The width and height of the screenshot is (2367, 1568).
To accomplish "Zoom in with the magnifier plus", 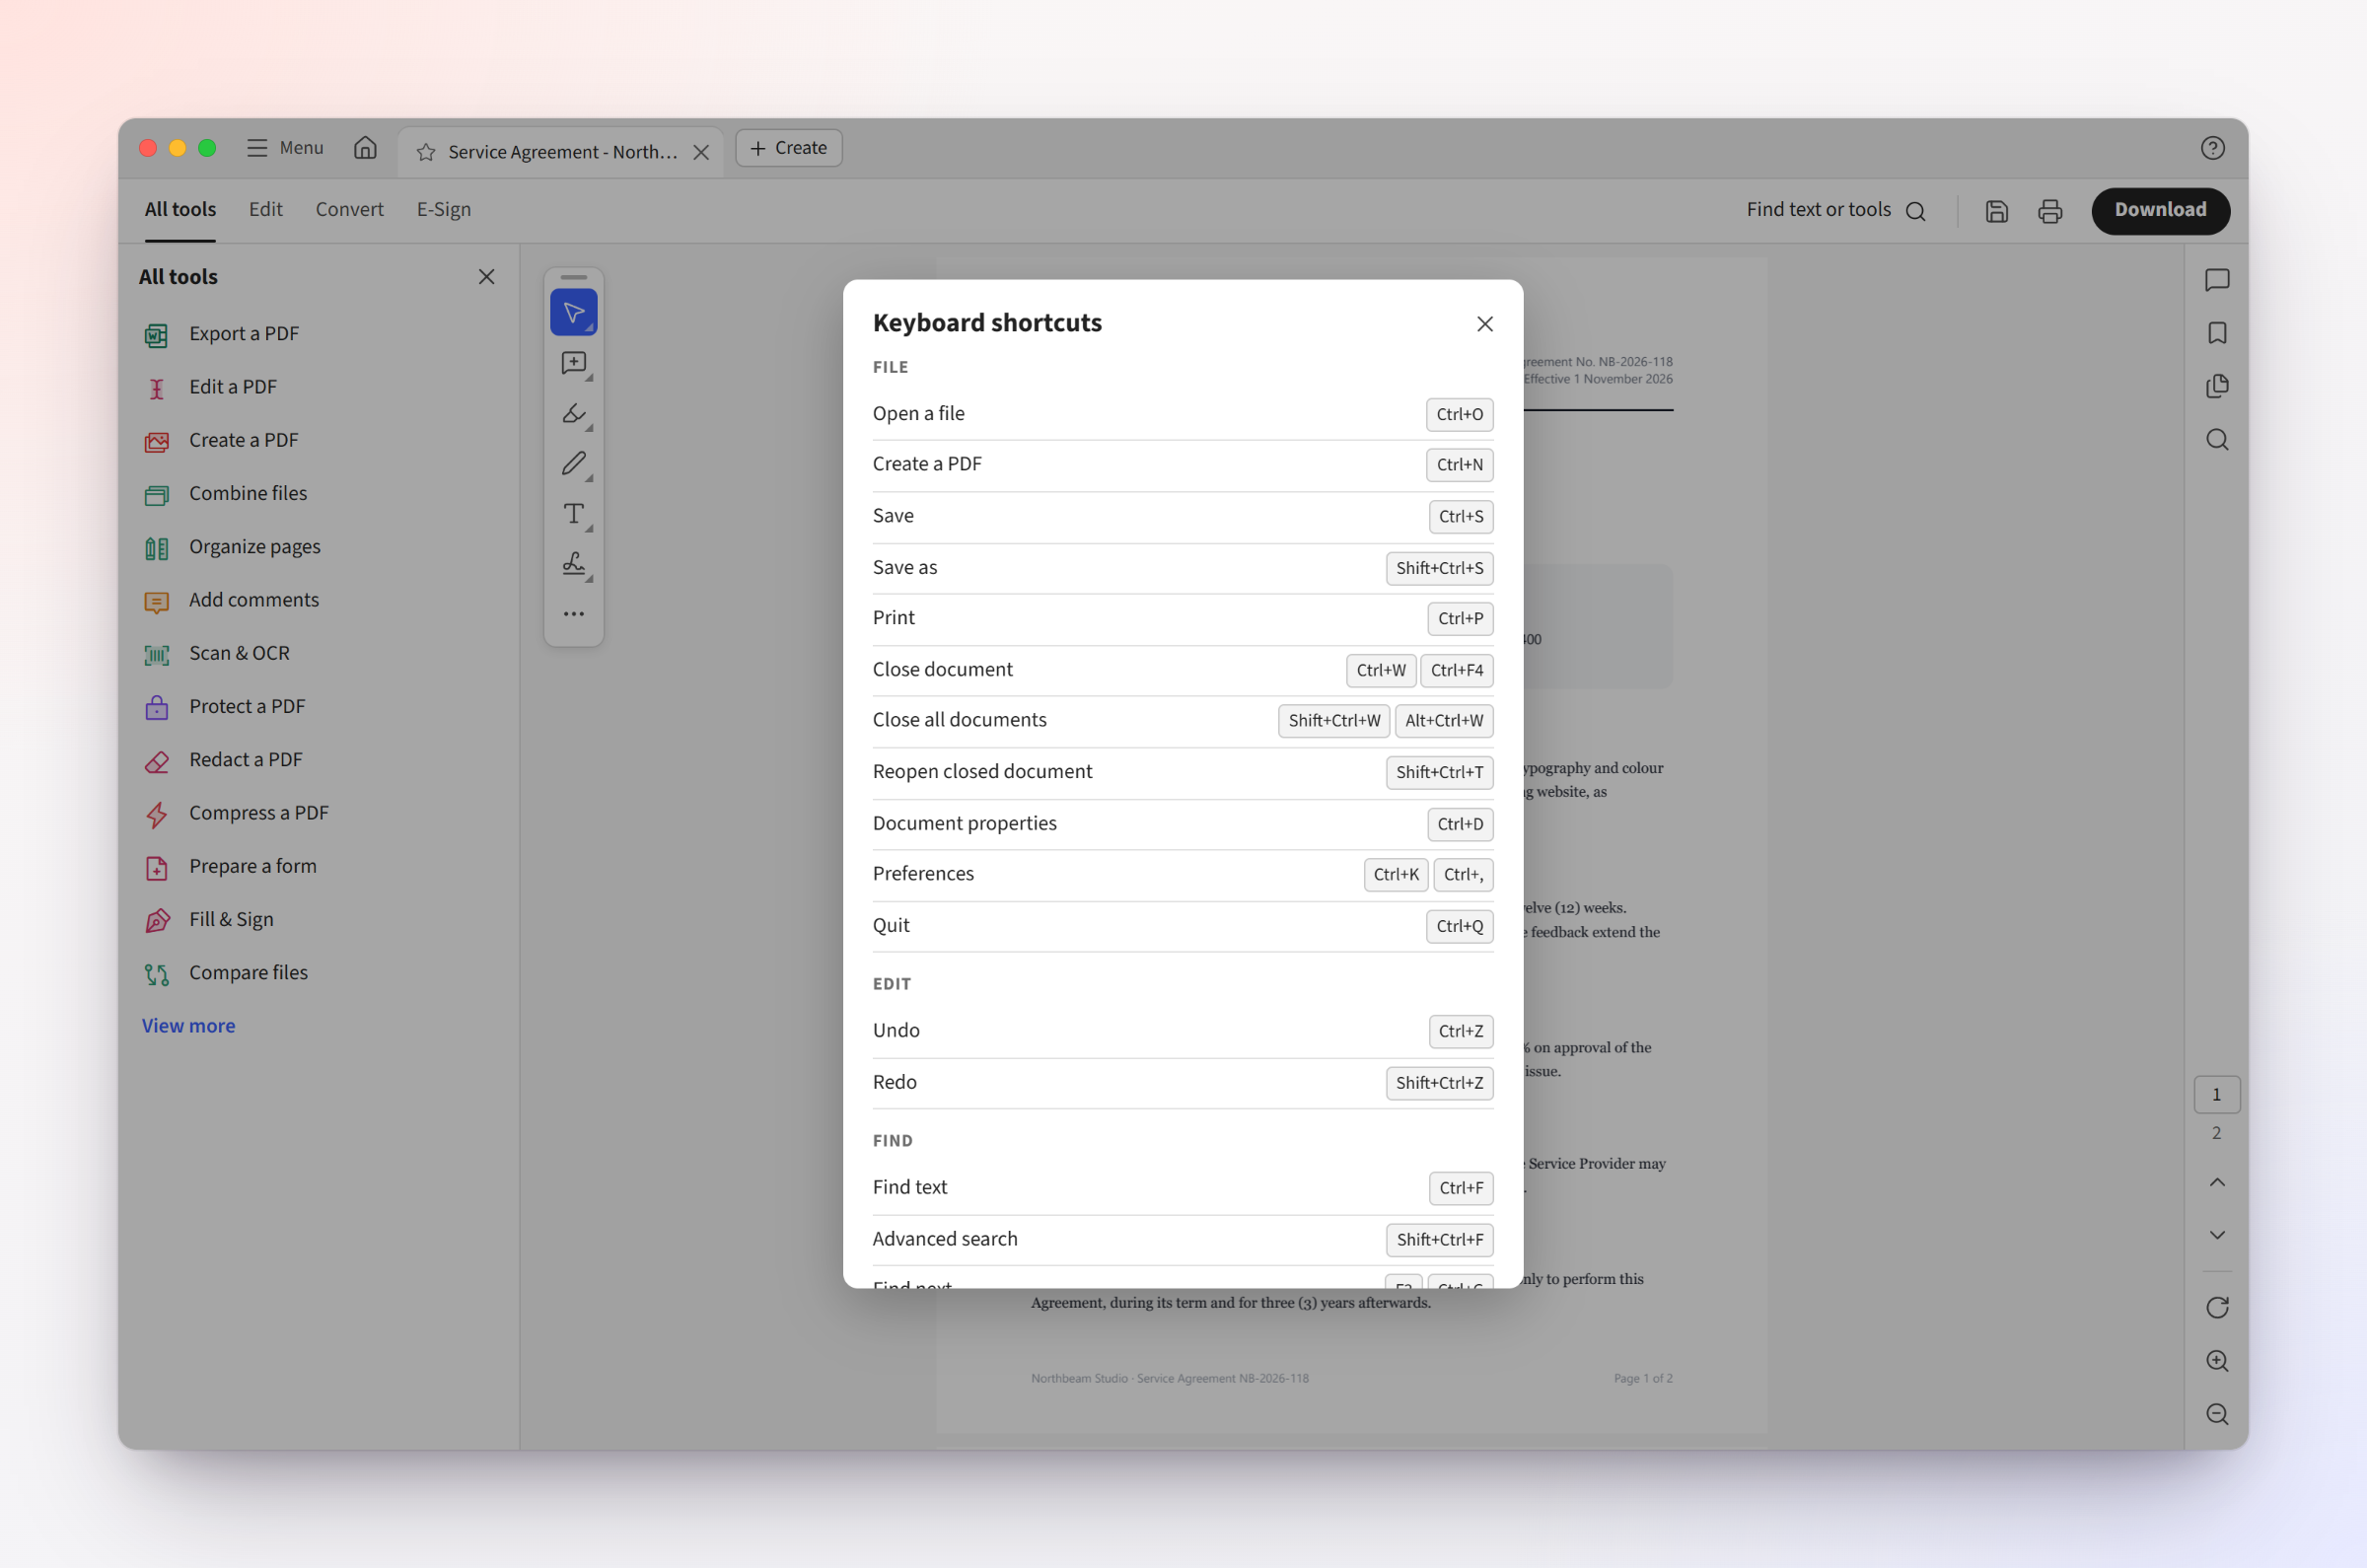I will 2216,1360.
